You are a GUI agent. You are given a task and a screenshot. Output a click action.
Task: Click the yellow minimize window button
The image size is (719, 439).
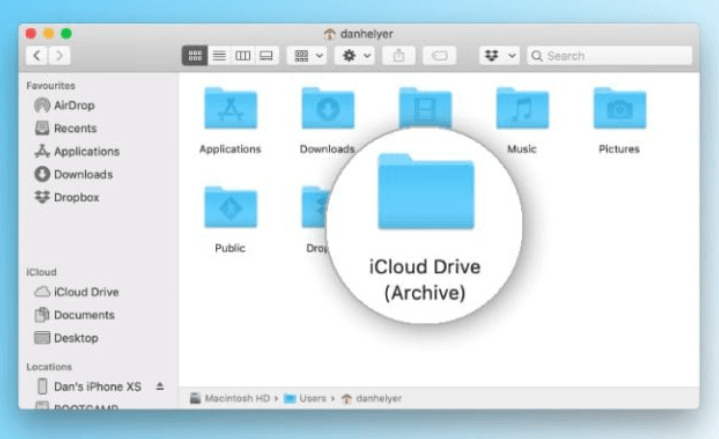click(49, 33)
